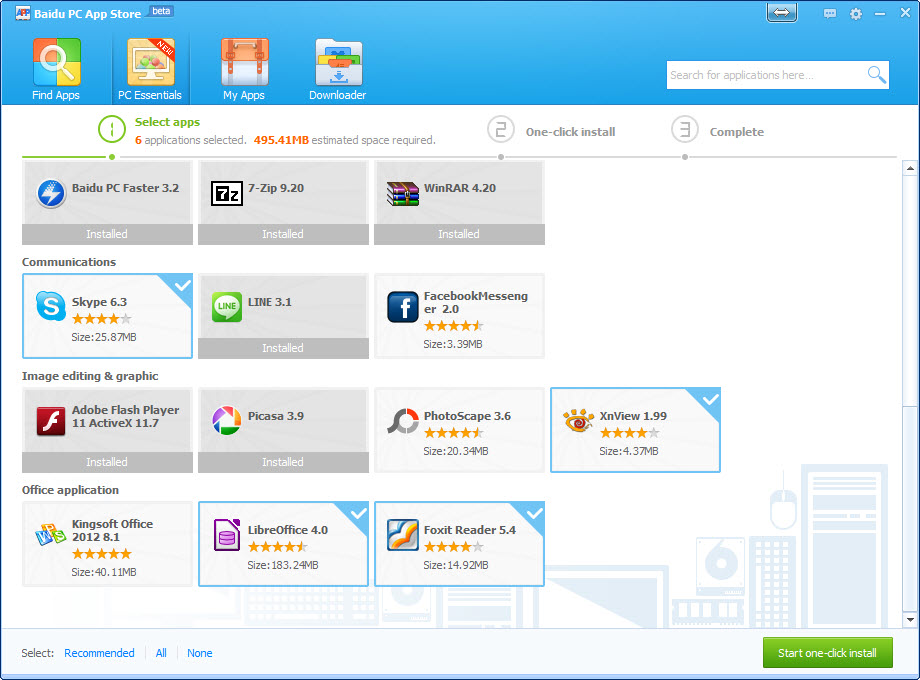
Task: Click the search magnifier icon
Action: coord(877,75)
